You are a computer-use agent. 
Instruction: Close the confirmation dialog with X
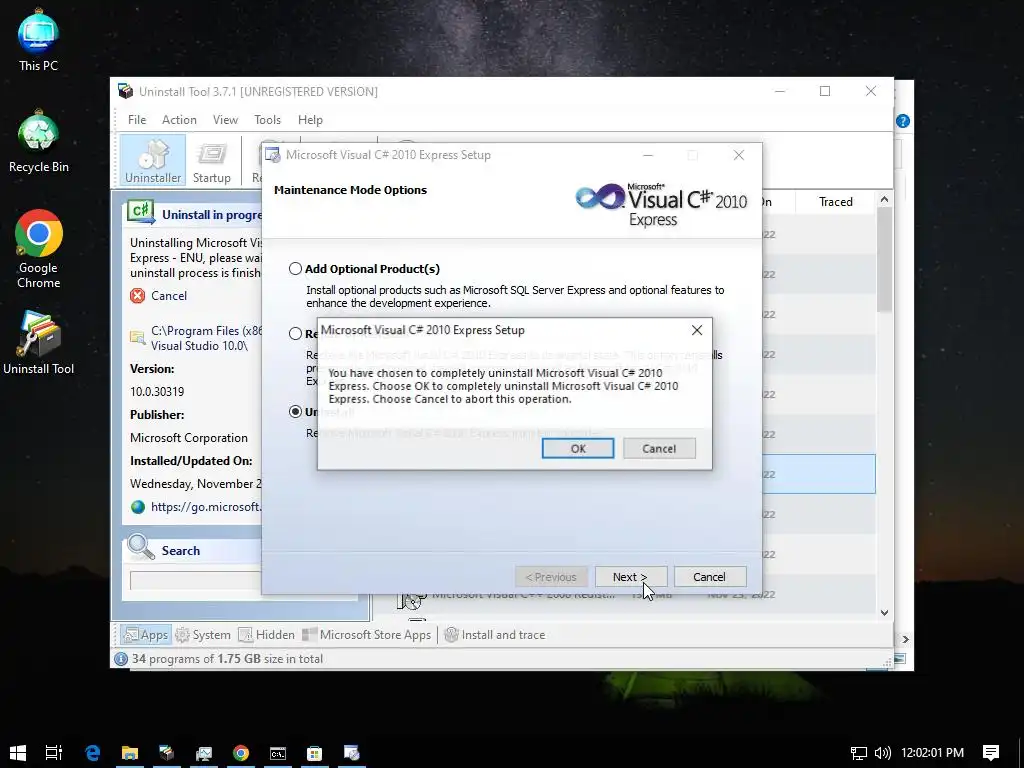tap(697, 330)
